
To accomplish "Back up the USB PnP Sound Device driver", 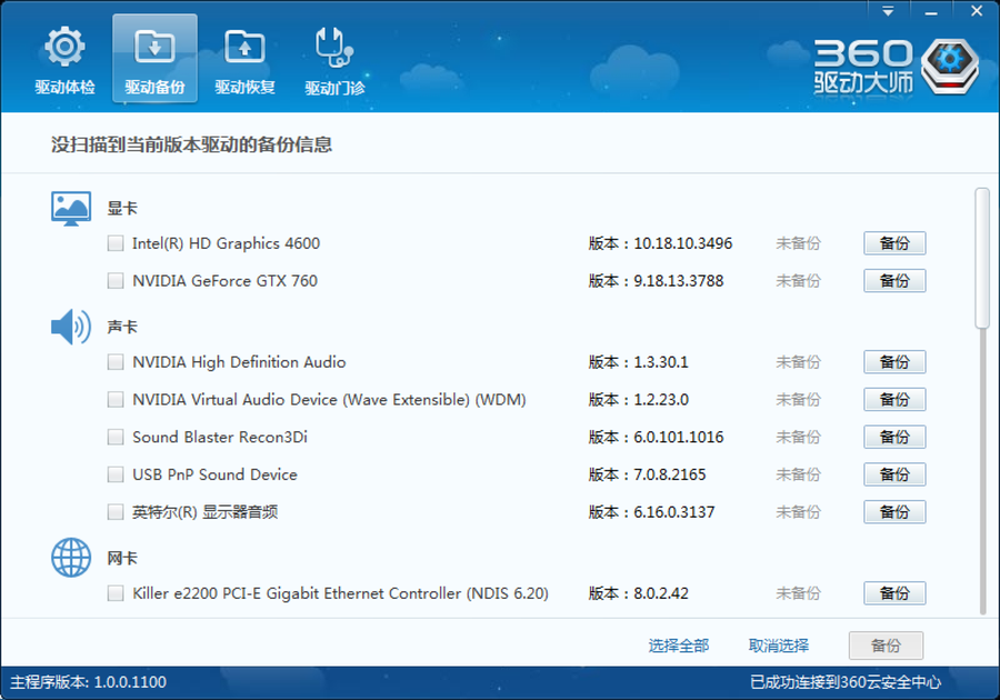I will tap(894, 474).
